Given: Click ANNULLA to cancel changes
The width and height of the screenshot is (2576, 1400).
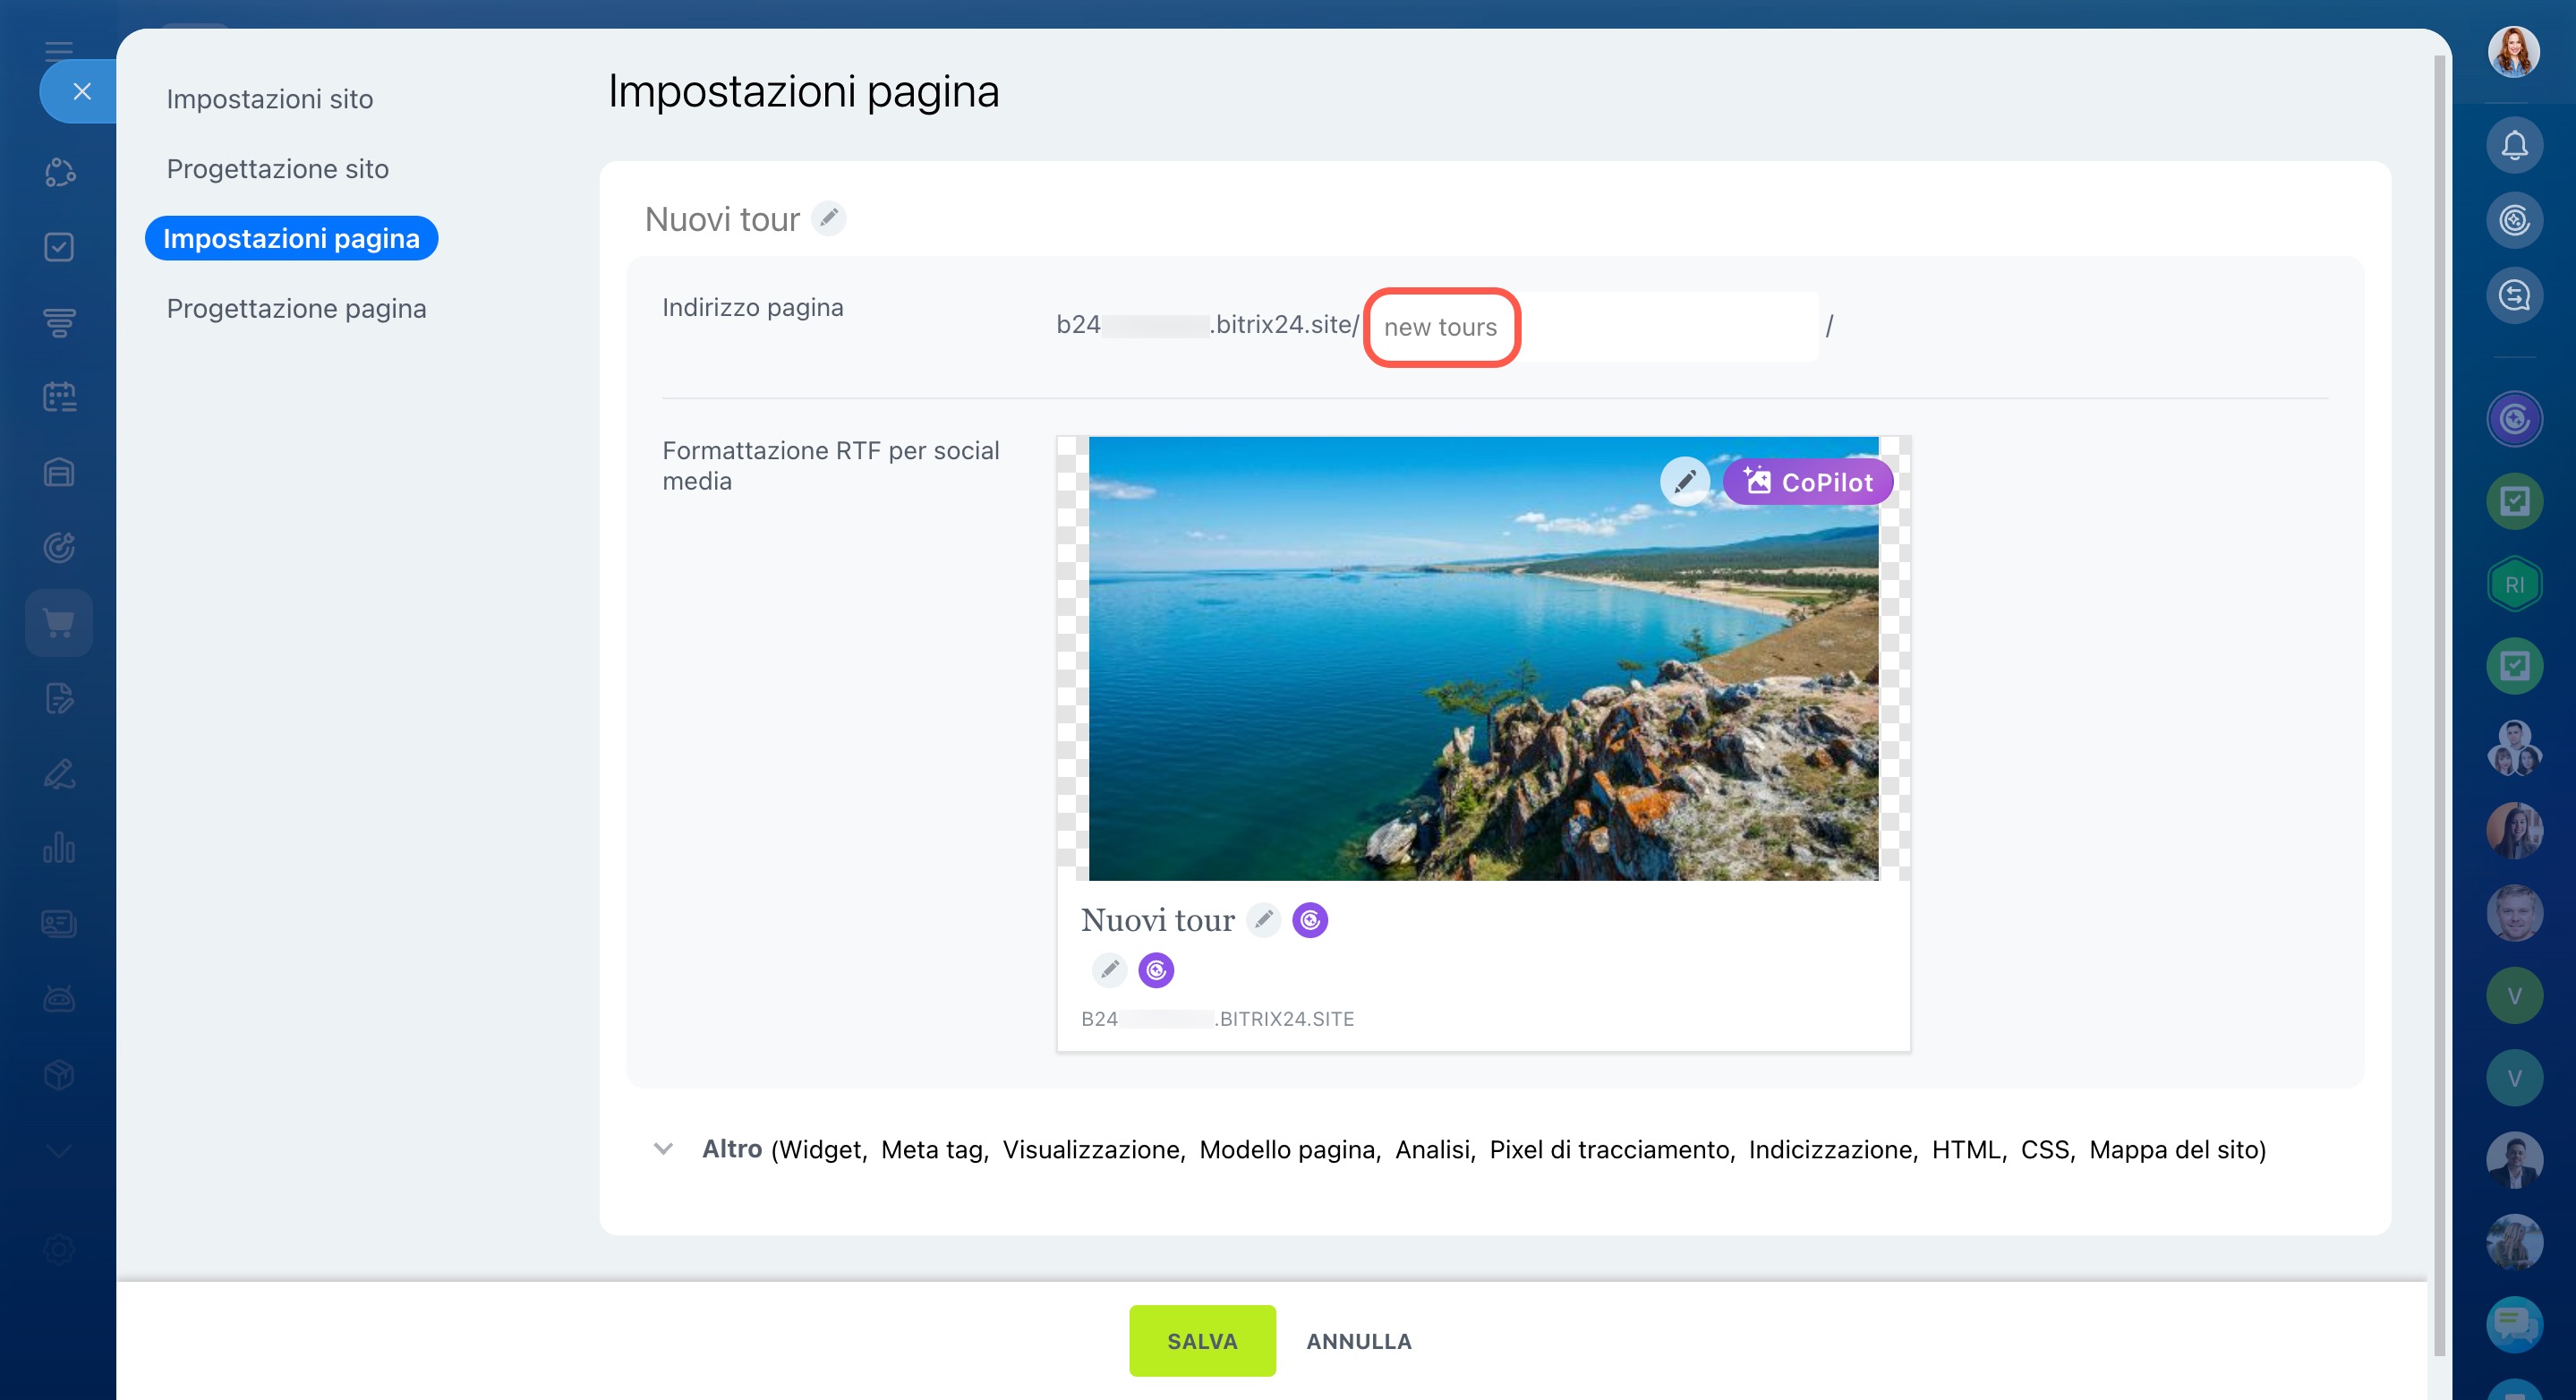Looking at the screenshot, I should click(1358, 1341).
